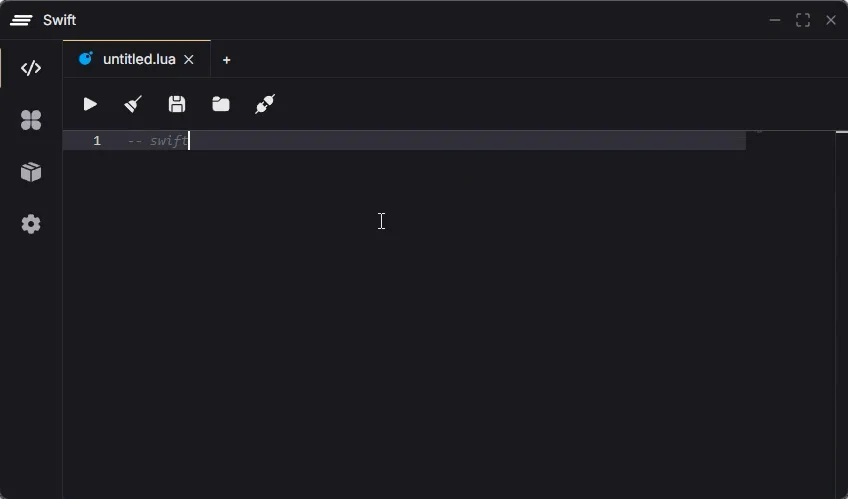Select the untitled.lua tab
Viewport: 848px width, 499px height.
click(x=139, y=59)
